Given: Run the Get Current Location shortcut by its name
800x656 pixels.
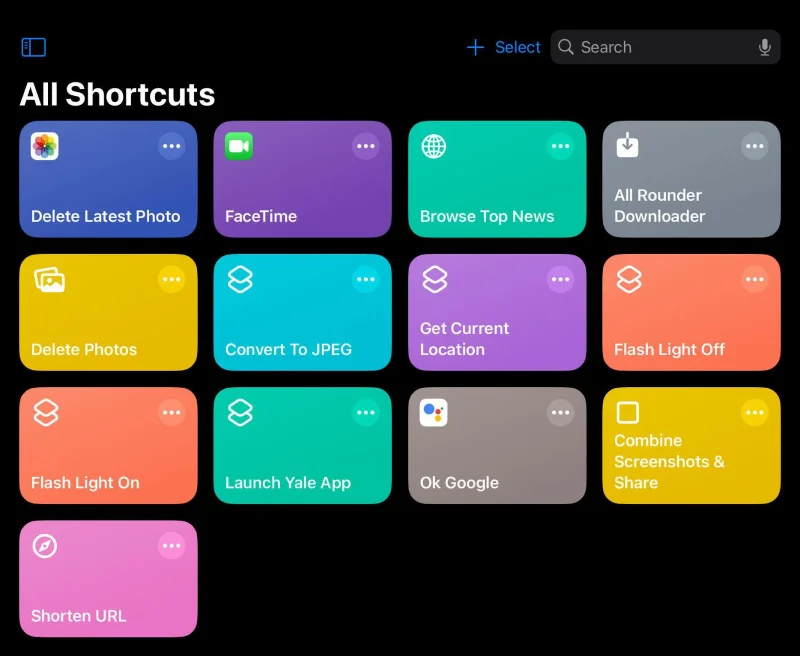Looking at the screenshot, I should coord(464,339).
